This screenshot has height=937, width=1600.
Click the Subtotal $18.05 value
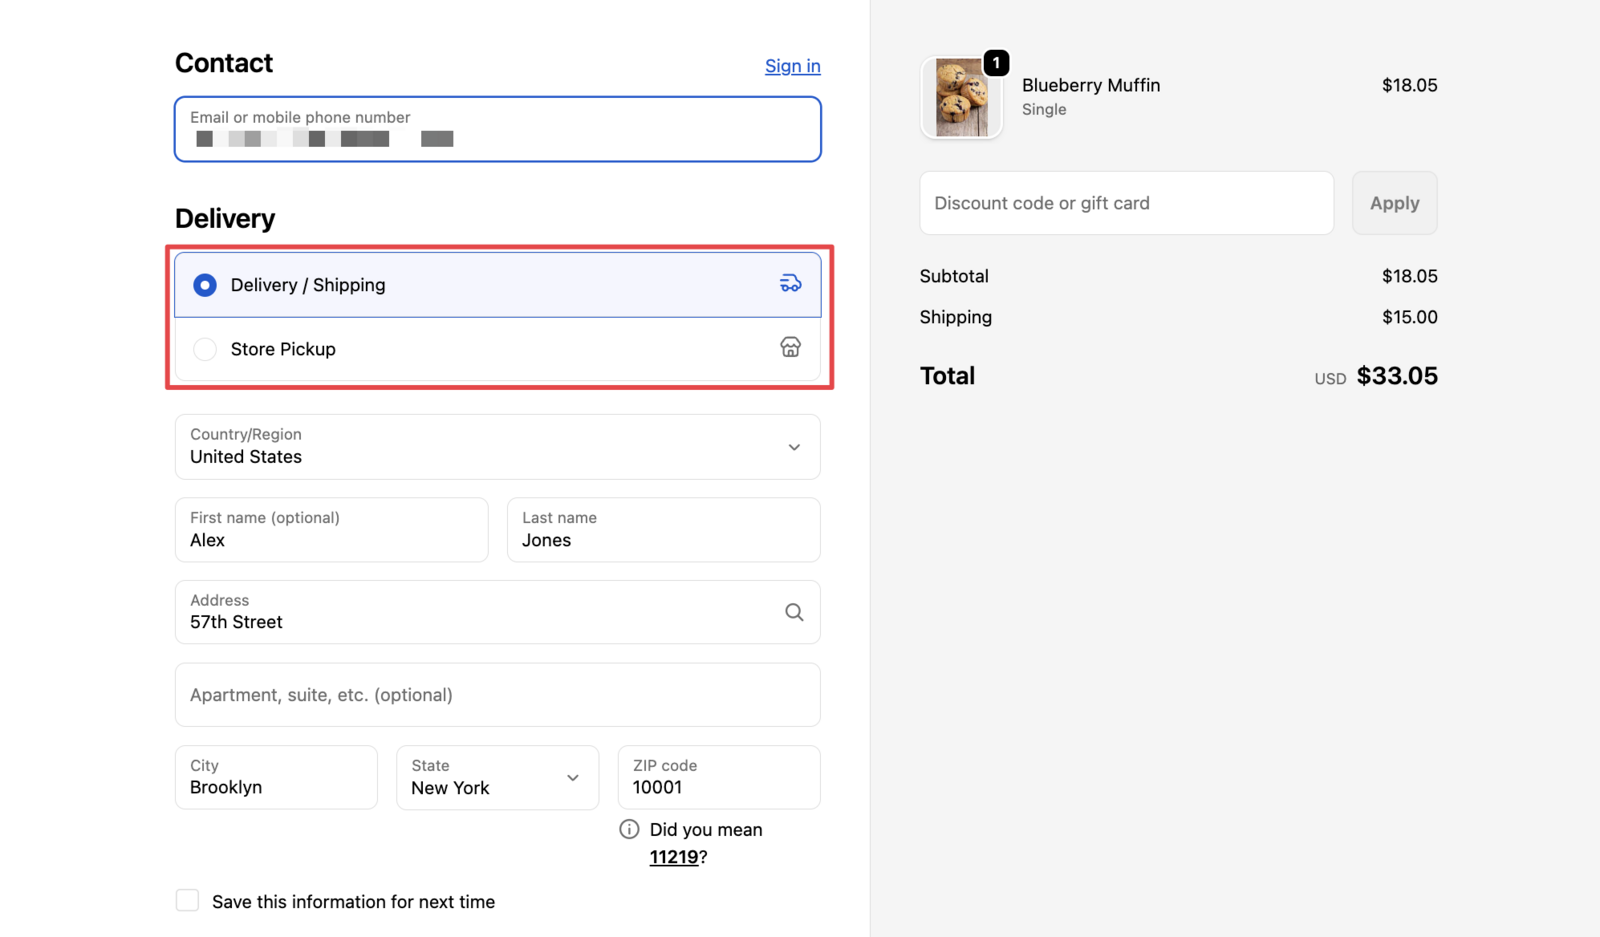tap(1410, 276)
